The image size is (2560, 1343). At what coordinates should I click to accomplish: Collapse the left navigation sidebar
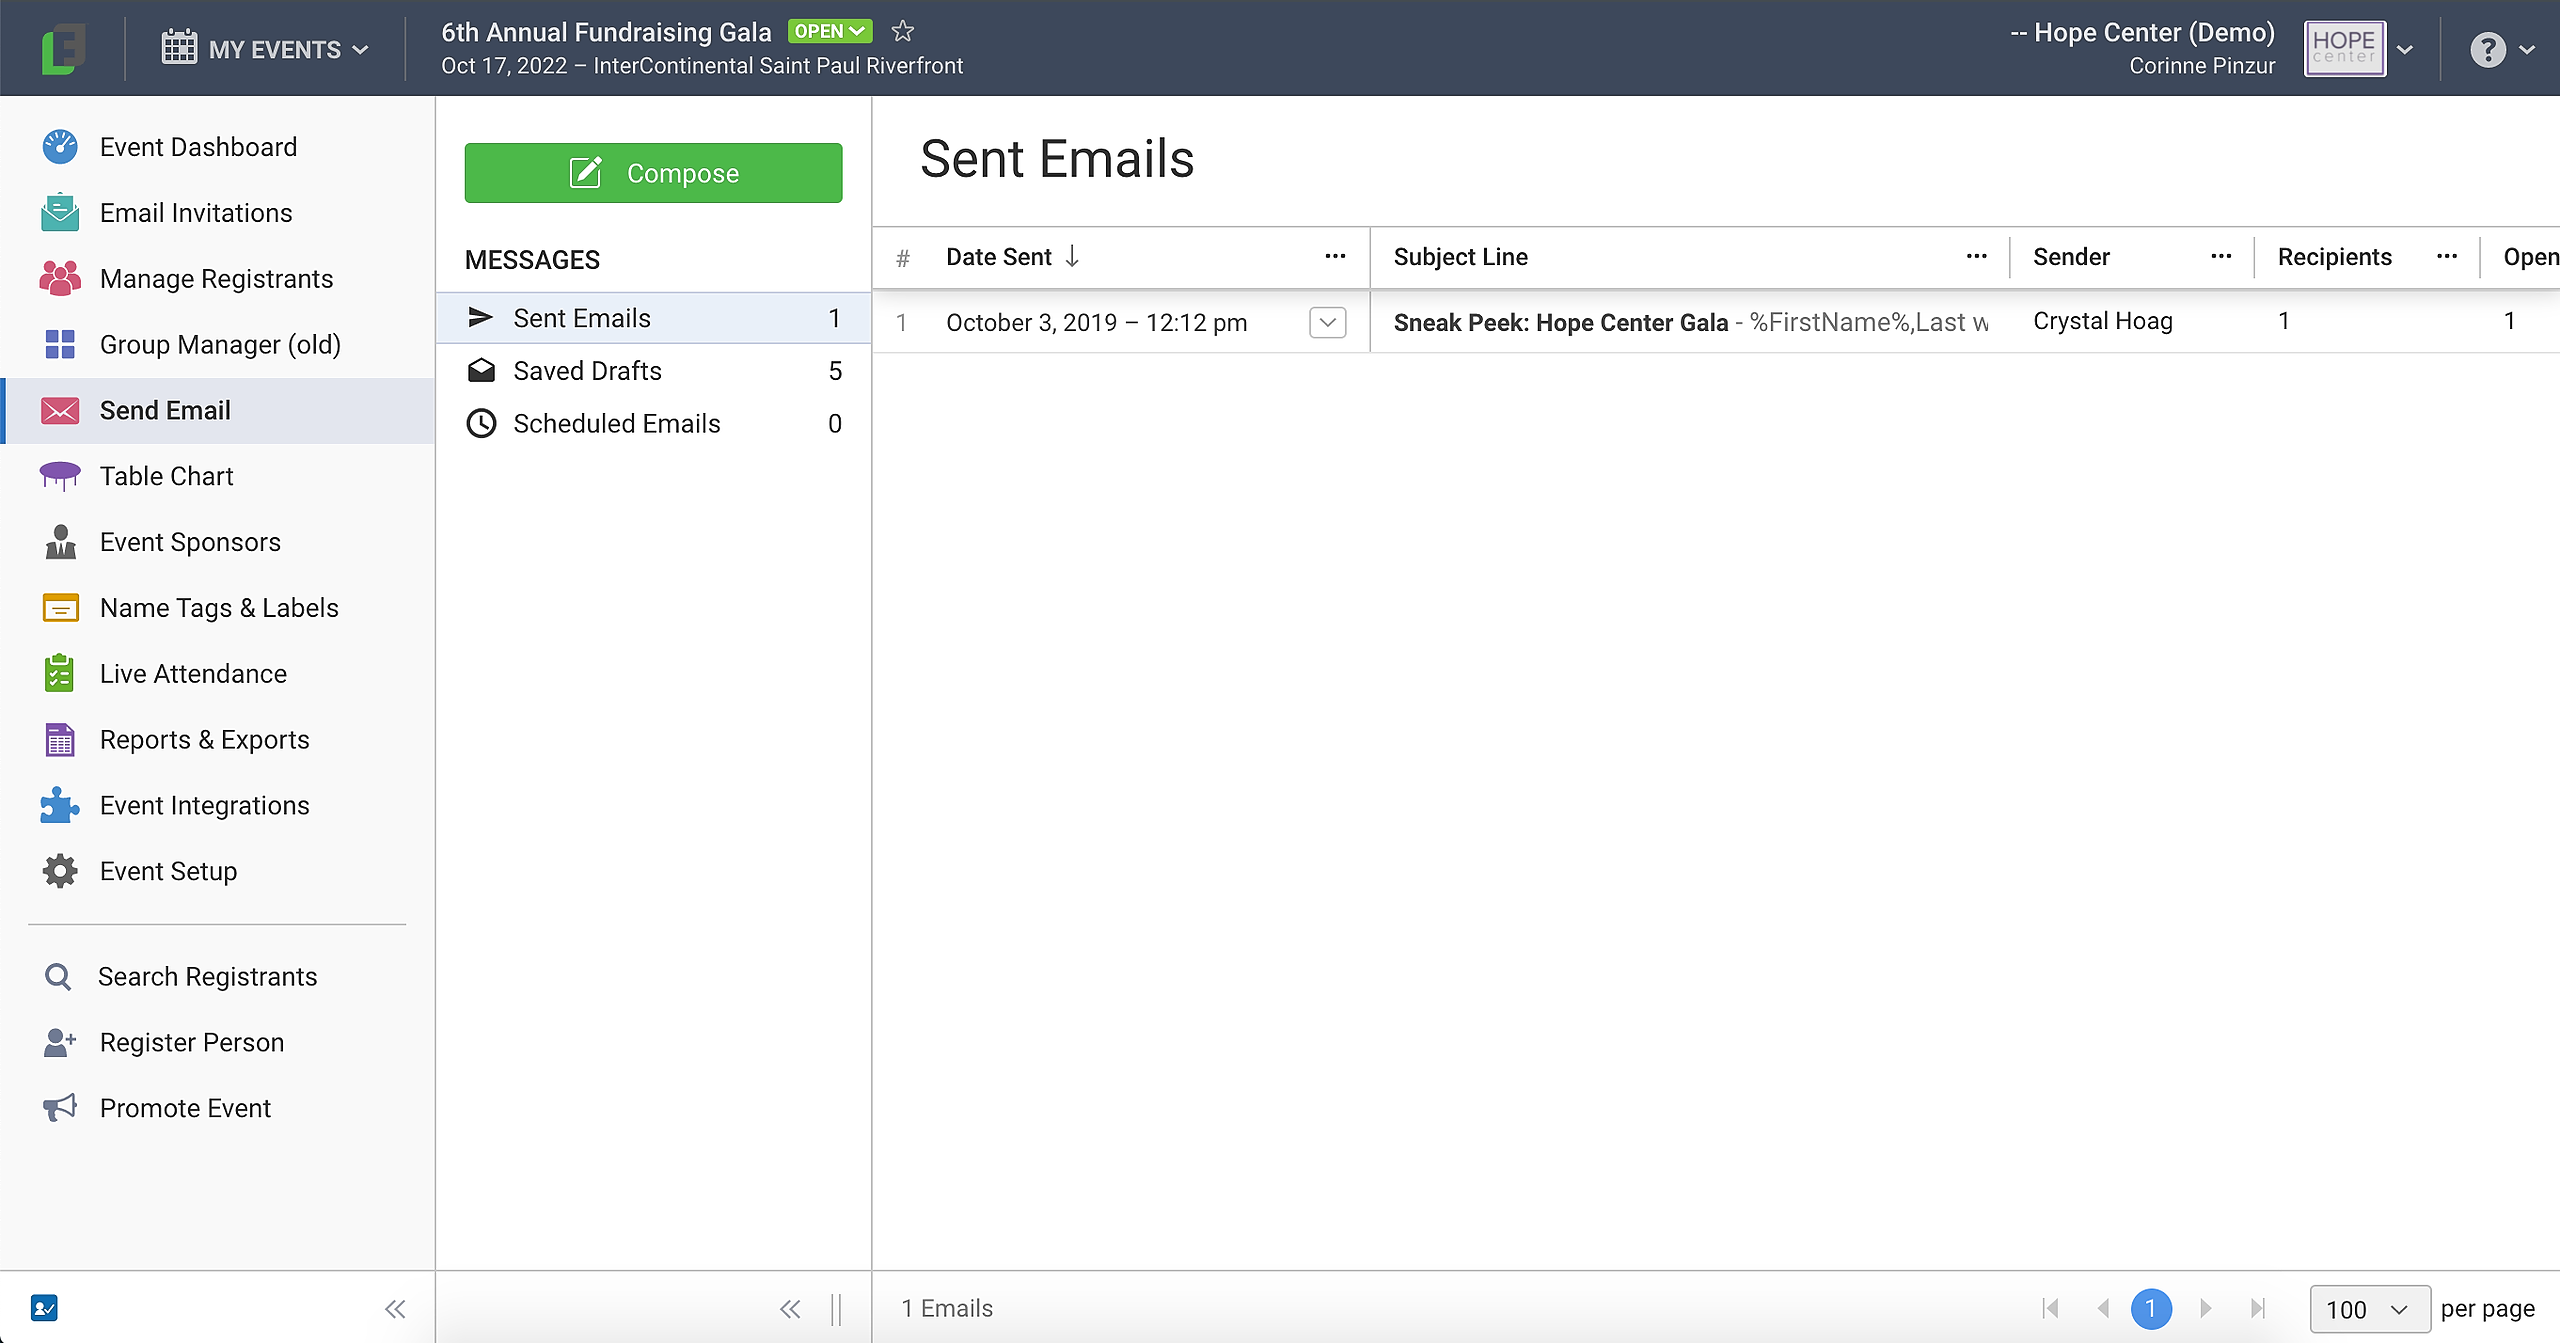point(395,1309)
